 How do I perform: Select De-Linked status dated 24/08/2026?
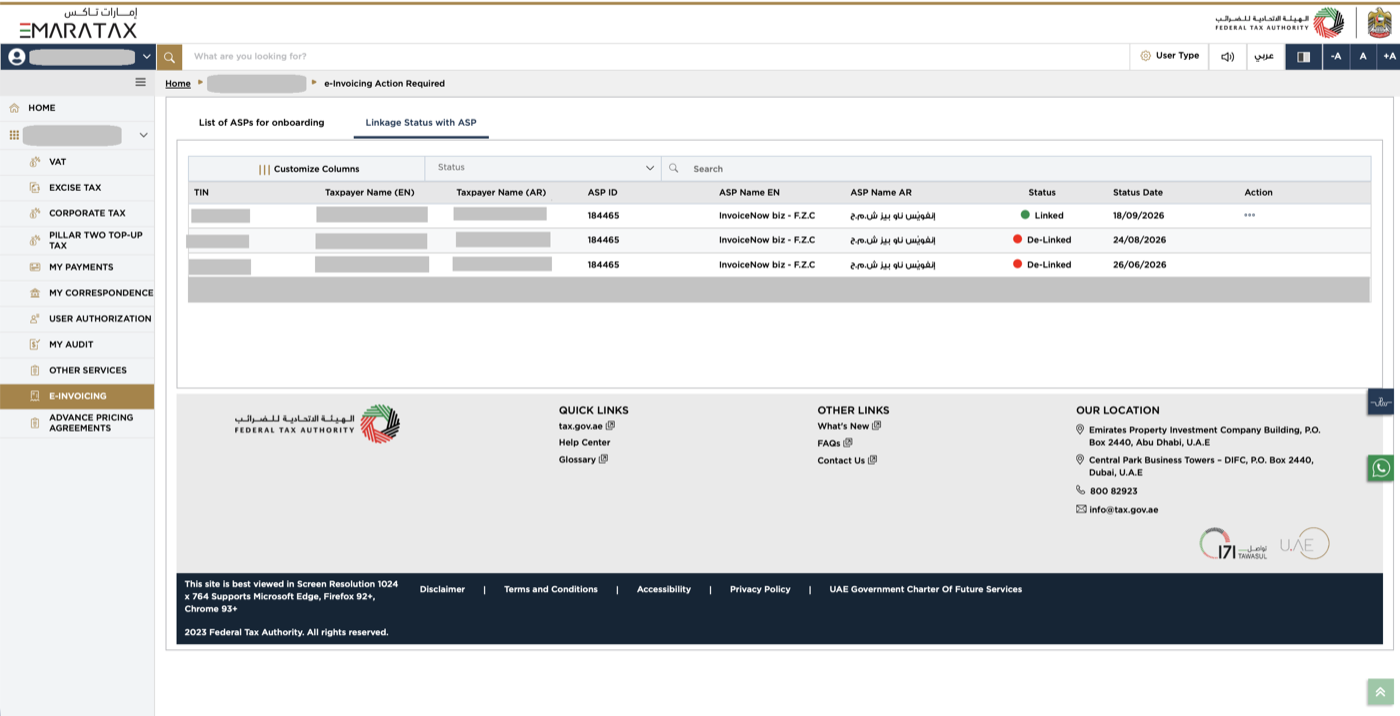pos(1042,240)
